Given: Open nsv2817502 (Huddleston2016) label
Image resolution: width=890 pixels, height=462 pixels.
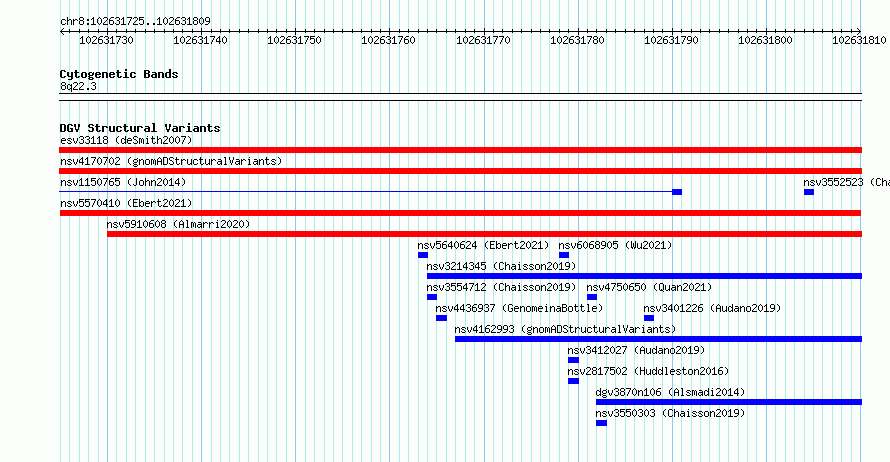Looking at the screenshot, I should click(x=648, y=371).
